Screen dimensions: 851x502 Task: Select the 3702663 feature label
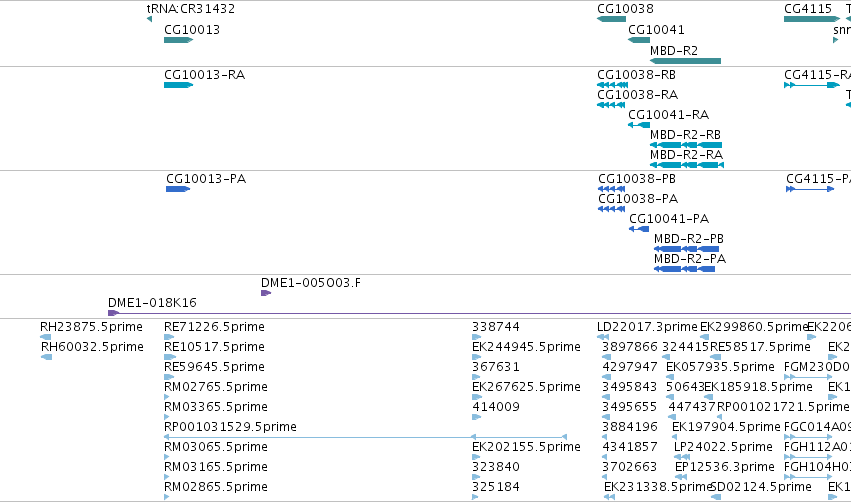630,467
